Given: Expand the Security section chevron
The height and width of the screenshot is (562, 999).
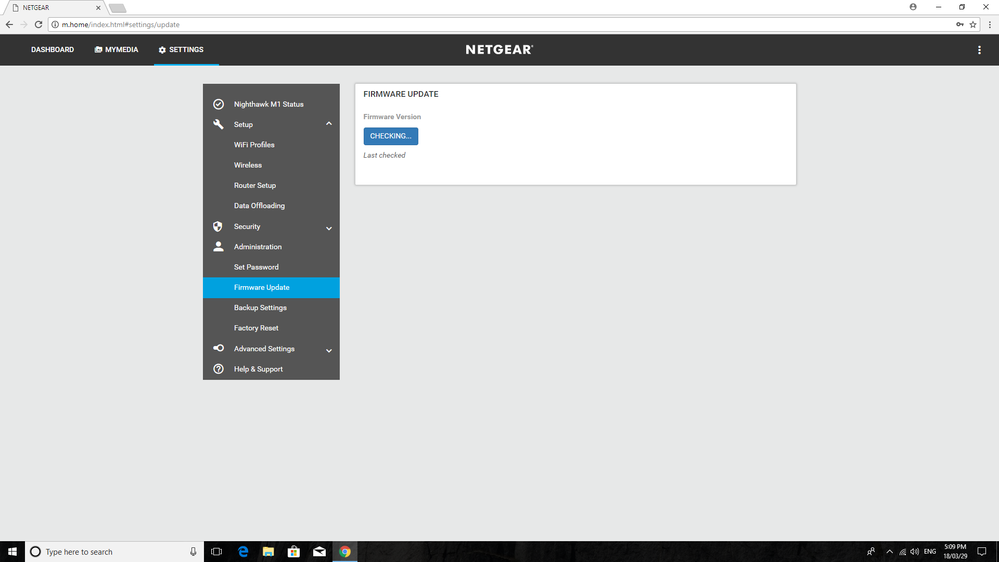Looking at the screenshot, I should coord(329,228).
